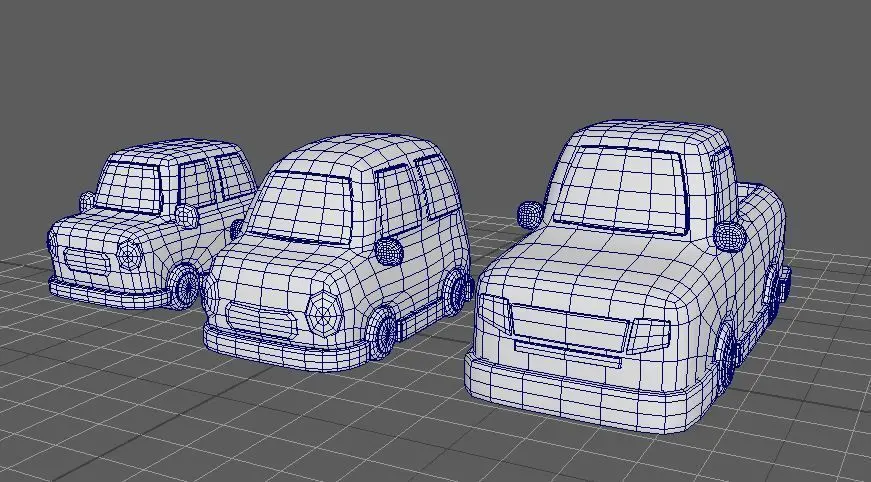Click the middle car's front grille
871x482 pixels.
(262, 321)
